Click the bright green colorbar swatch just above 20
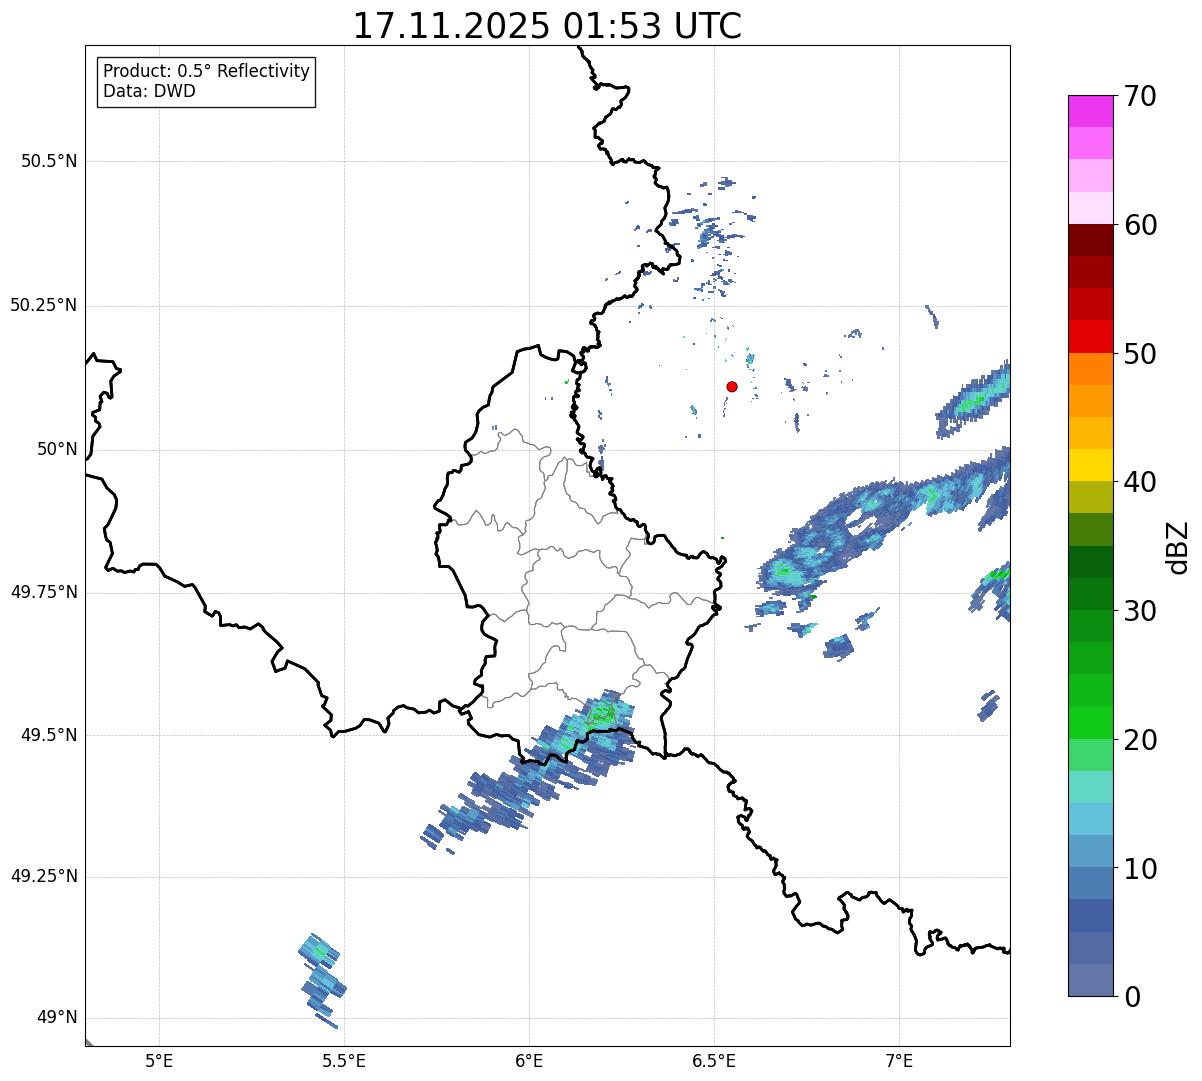 [1091, 723]
